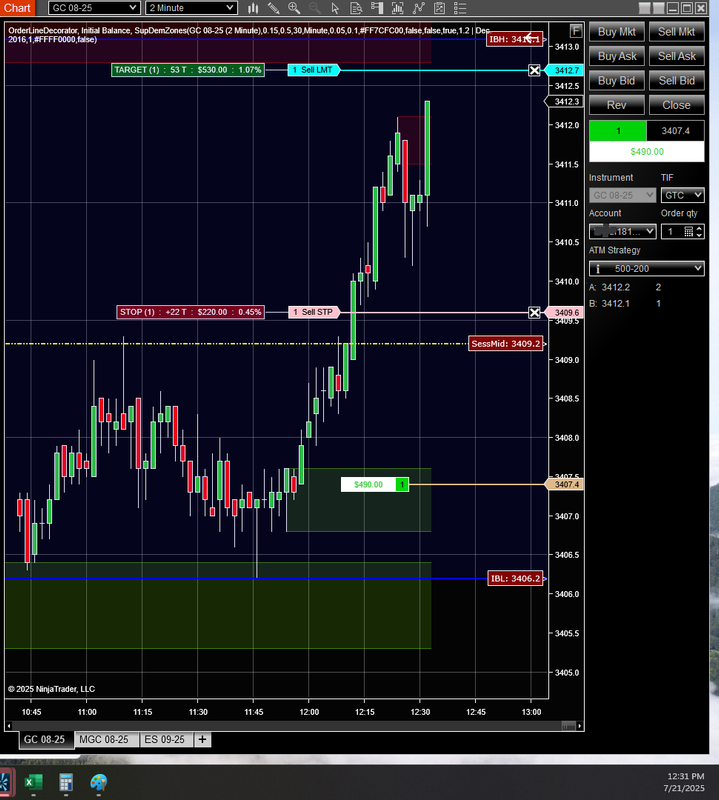Click the Sell Bid button
The width and height of the screenshot is (719, 800).
click(676, 81)
